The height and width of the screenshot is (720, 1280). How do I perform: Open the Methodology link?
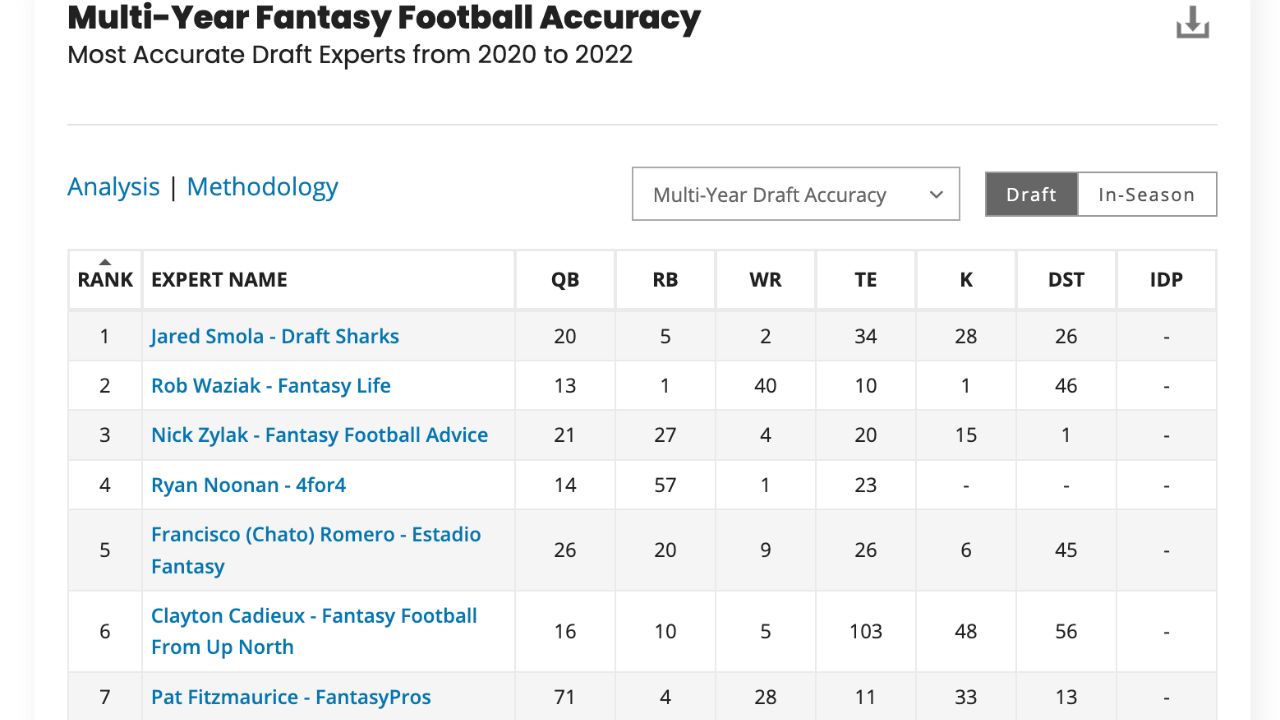[263, 187]
